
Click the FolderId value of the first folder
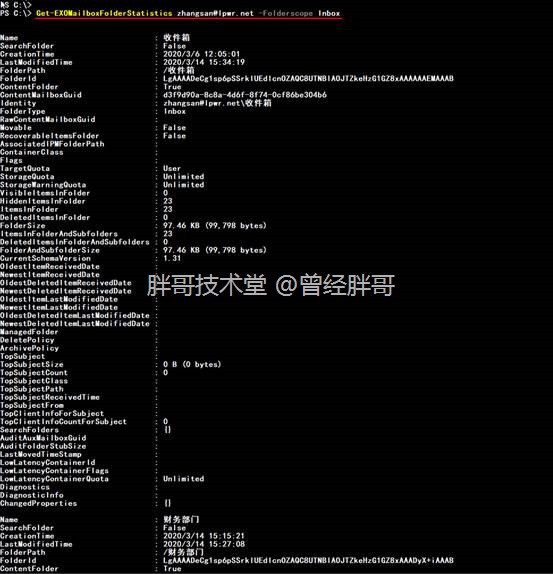[x=308, y=78]
